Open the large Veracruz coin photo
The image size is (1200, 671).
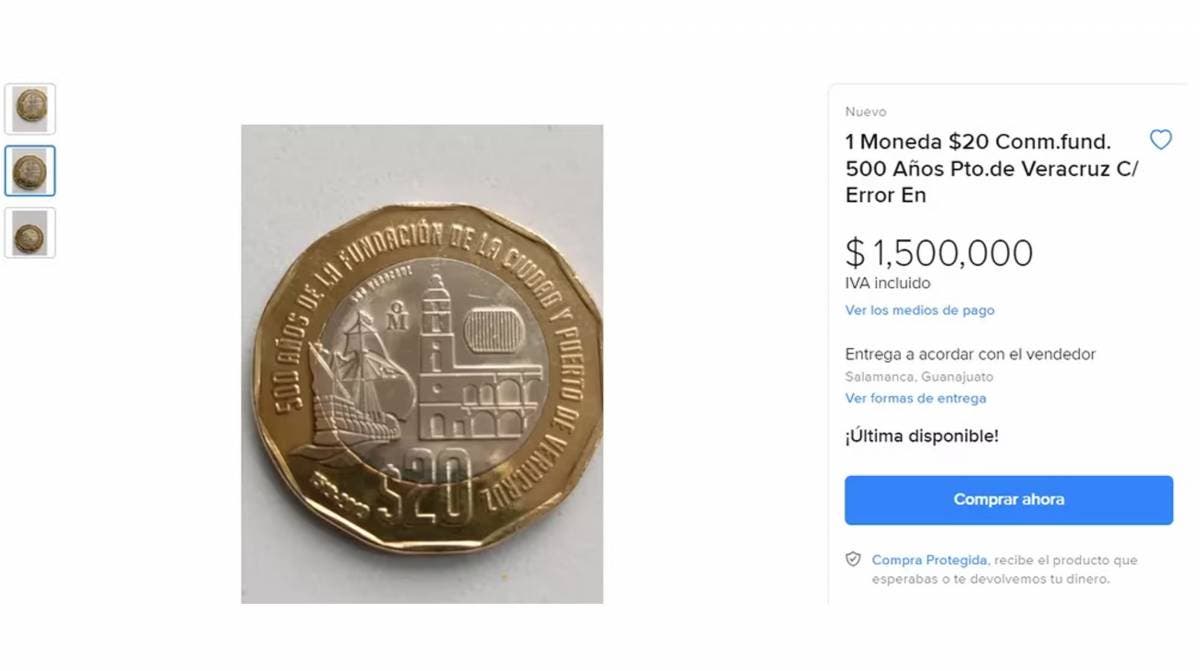point(422,364)
